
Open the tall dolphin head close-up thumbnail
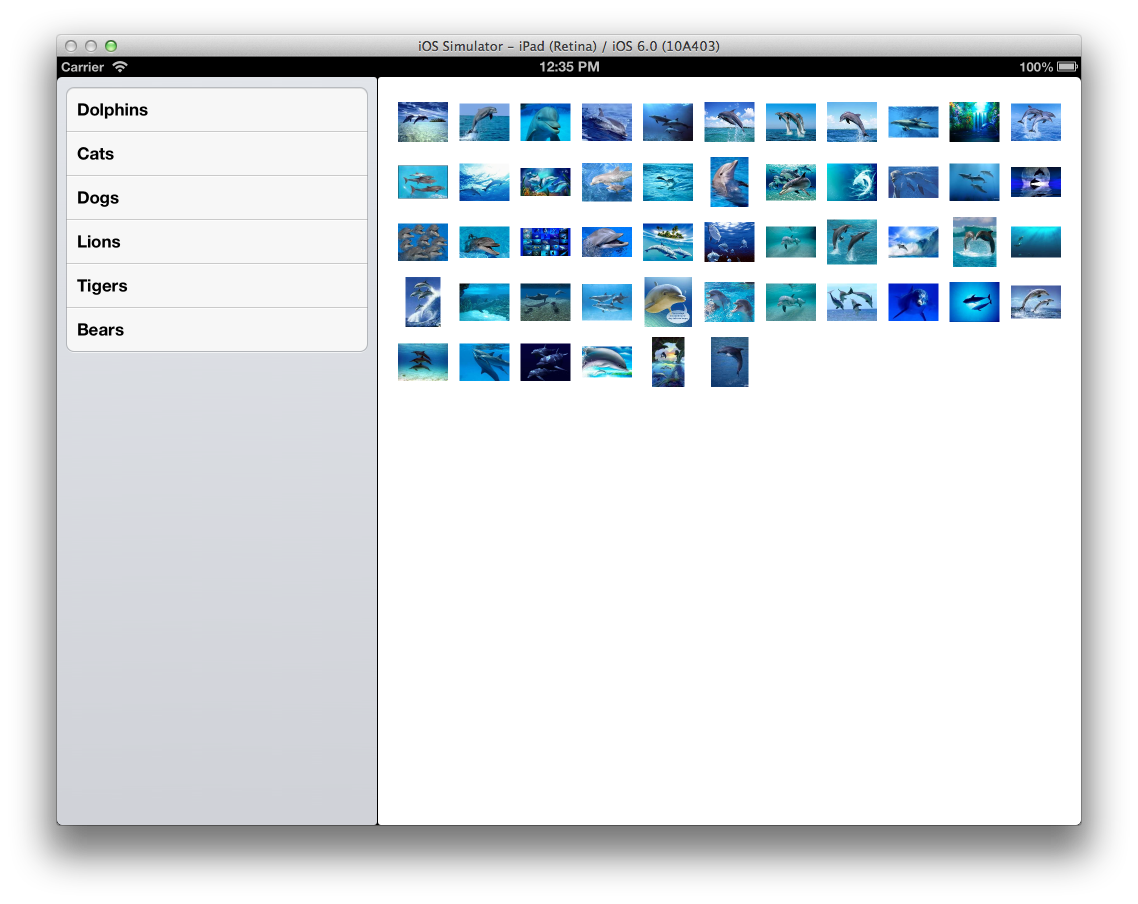(729, 182)
